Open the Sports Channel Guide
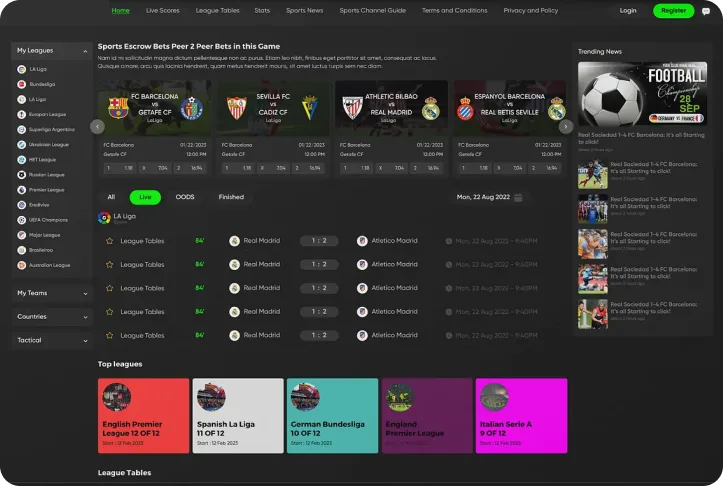This screenshot has height=486, width=723. (x=373, y=11)
